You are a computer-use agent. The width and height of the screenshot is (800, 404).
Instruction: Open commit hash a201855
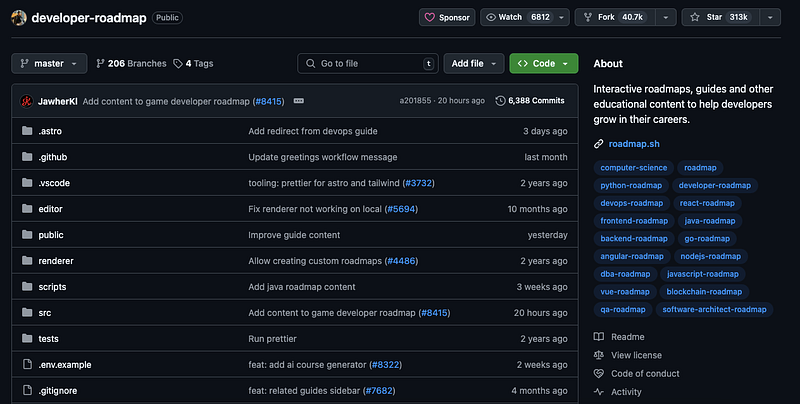point(415,100)
